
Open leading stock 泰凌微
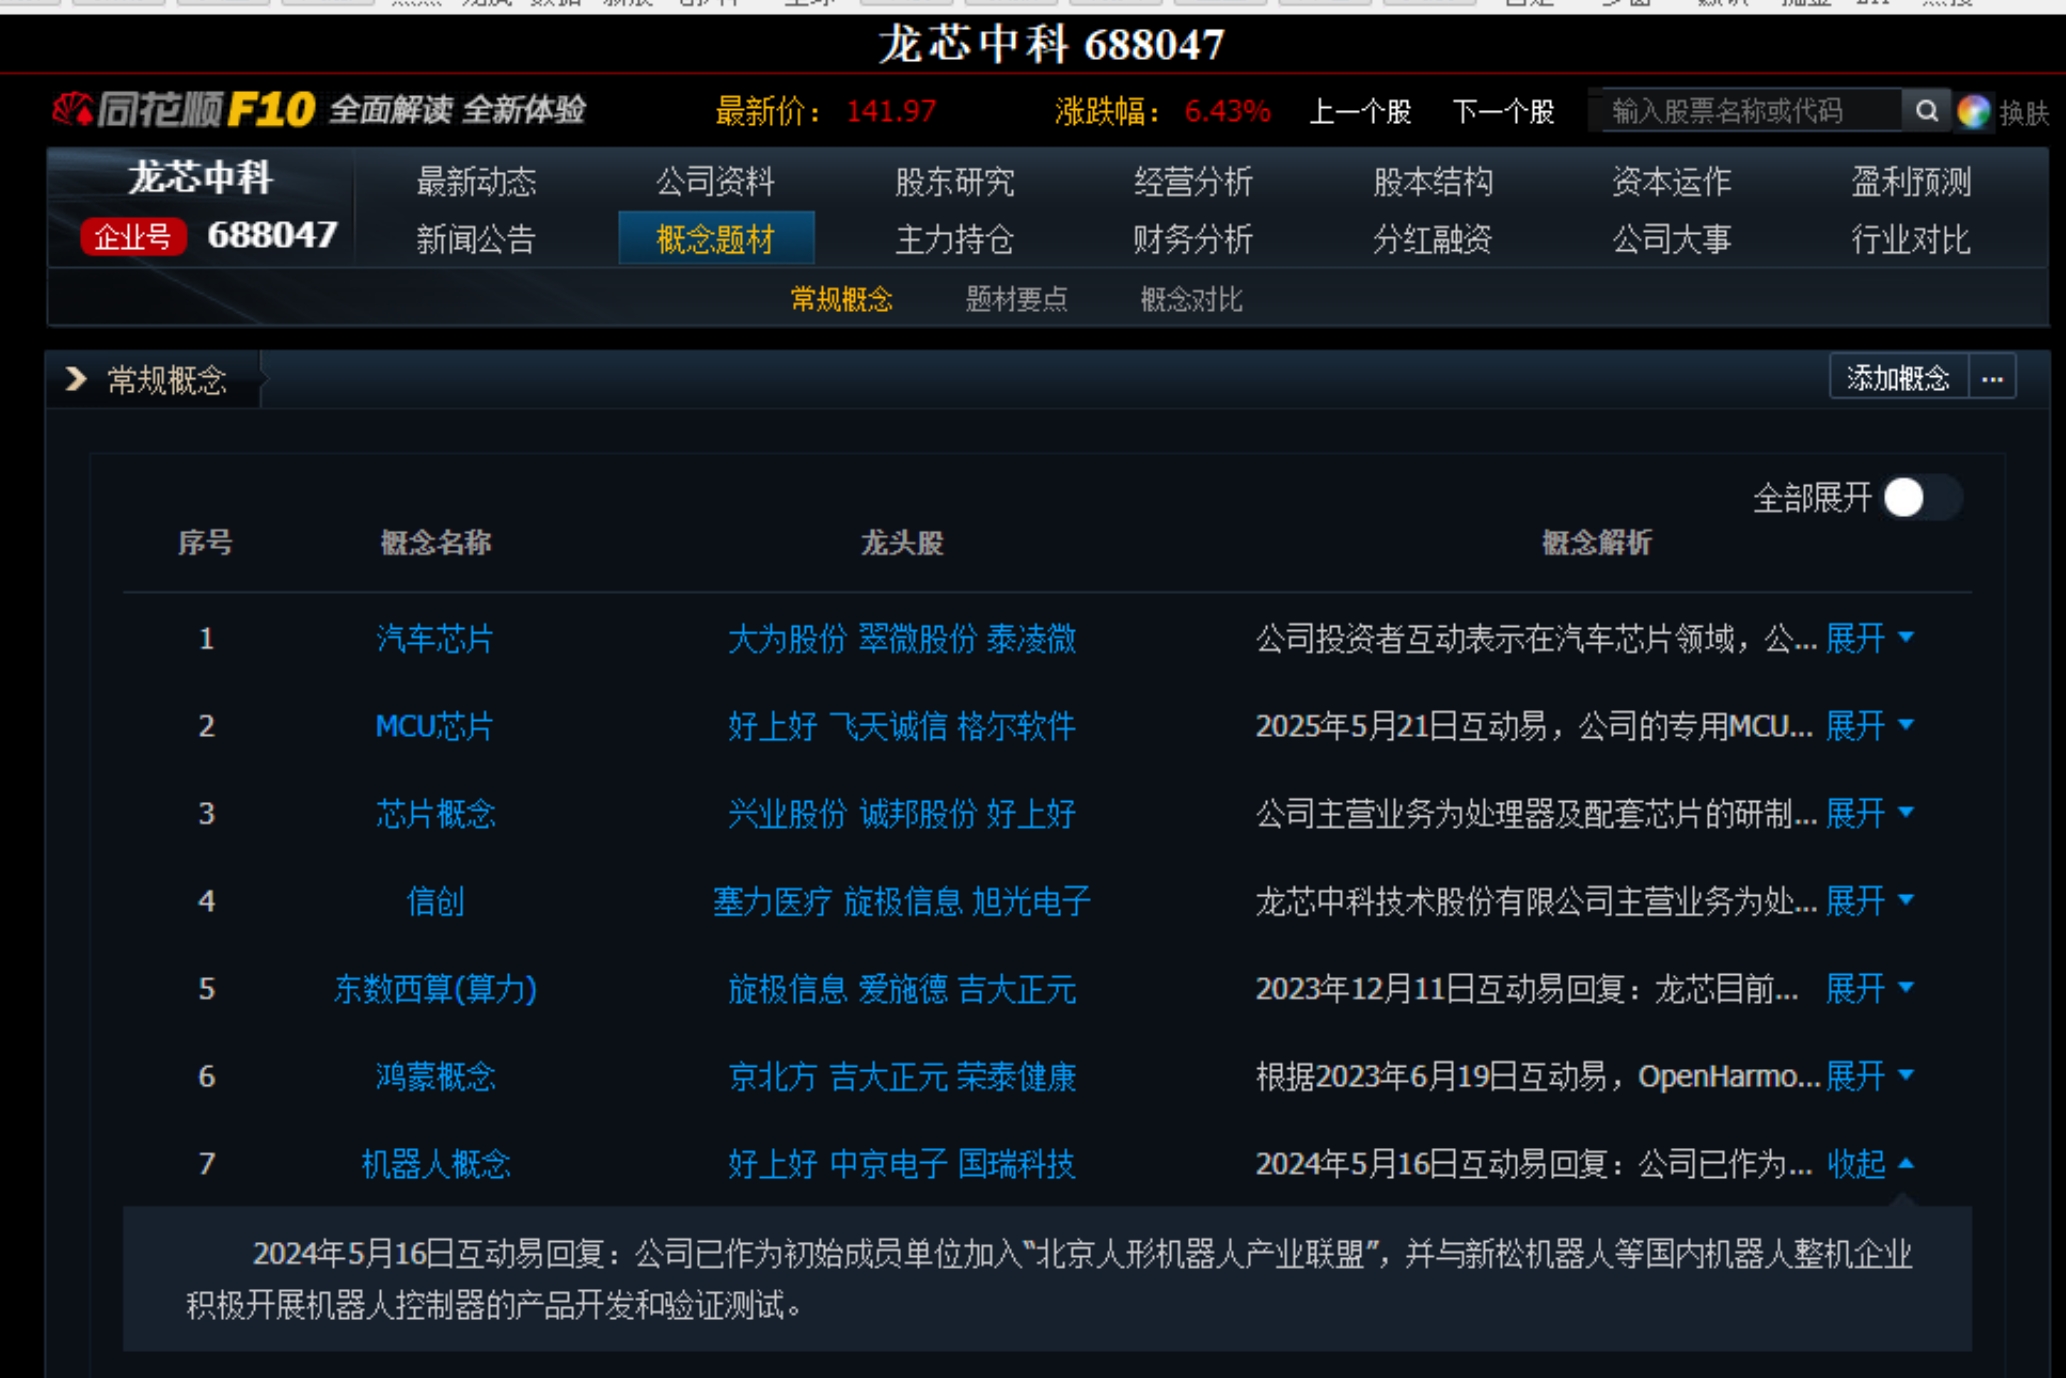tap(1031, 638)
